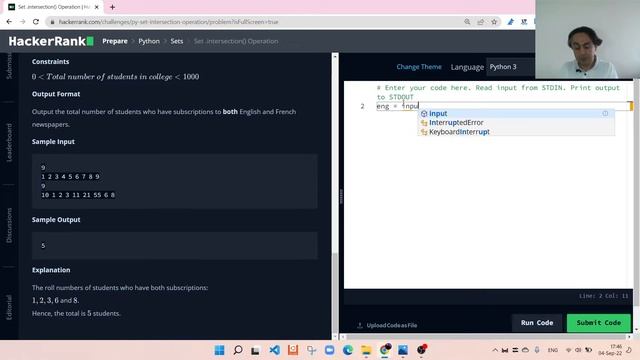Click the Run Code button
640x360 pixels.
point(537,323)
